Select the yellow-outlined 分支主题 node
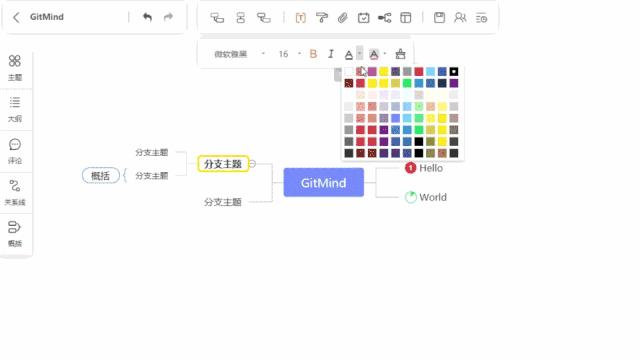 tap(223, 164)
